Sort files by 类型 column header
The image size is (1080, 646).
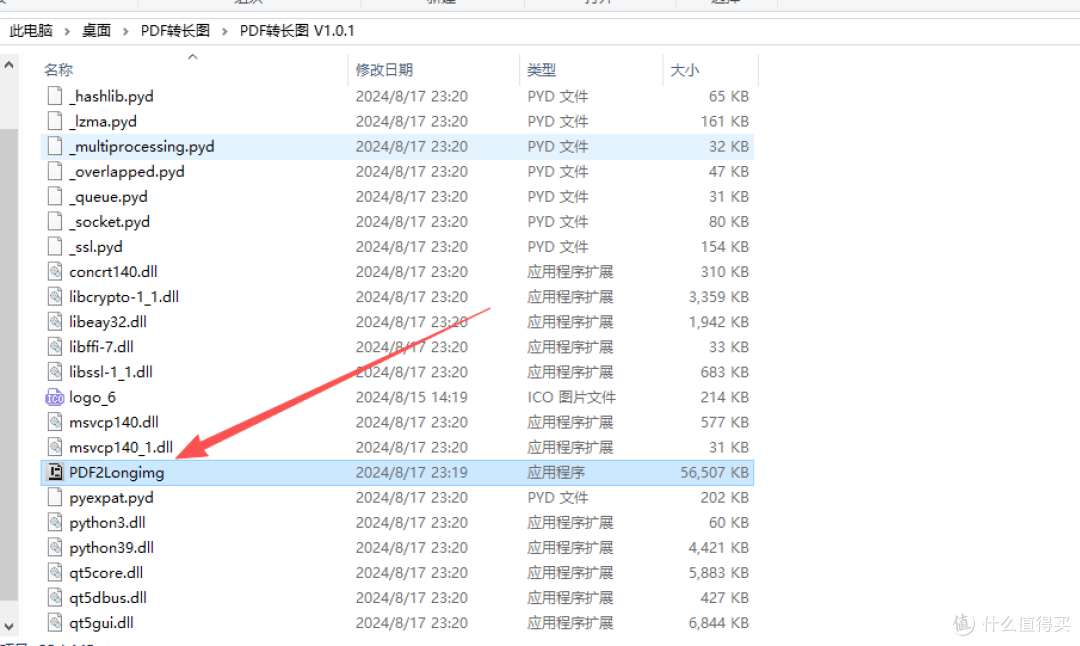tap(541, 70)
